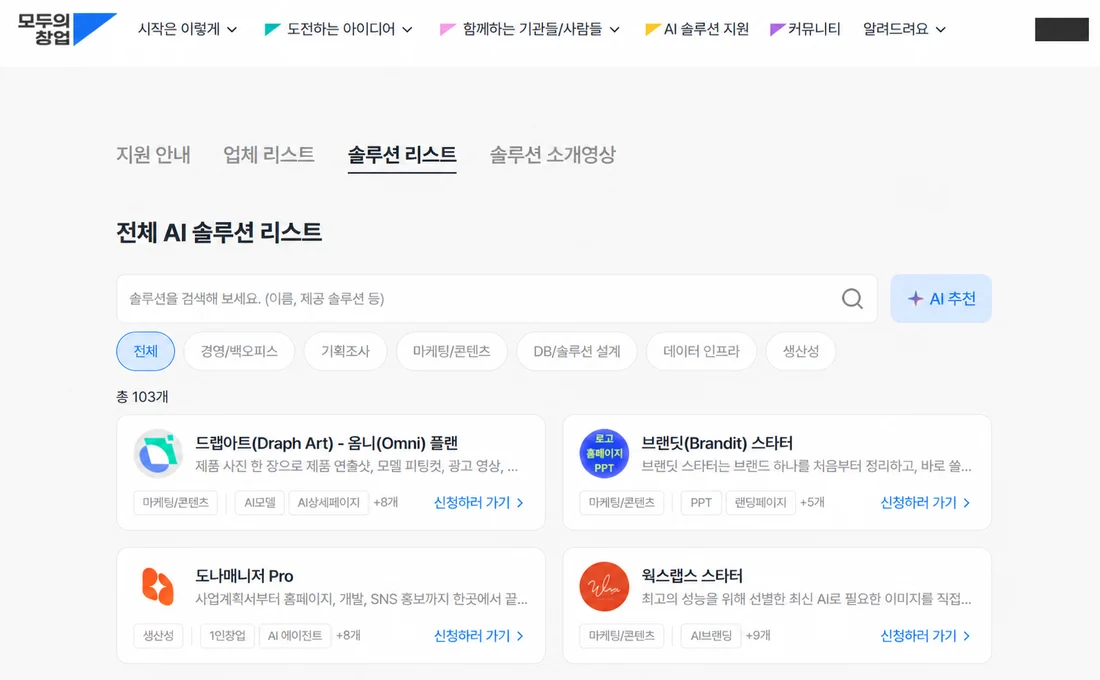Click the search magnifier icon
The image size is (1100, 680).
[x=852, y=298]
